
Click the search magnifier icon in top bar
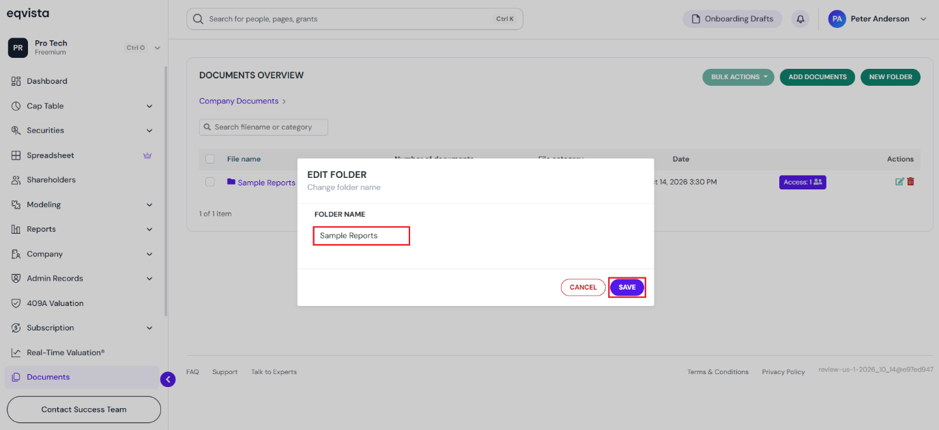coord(199,19)
